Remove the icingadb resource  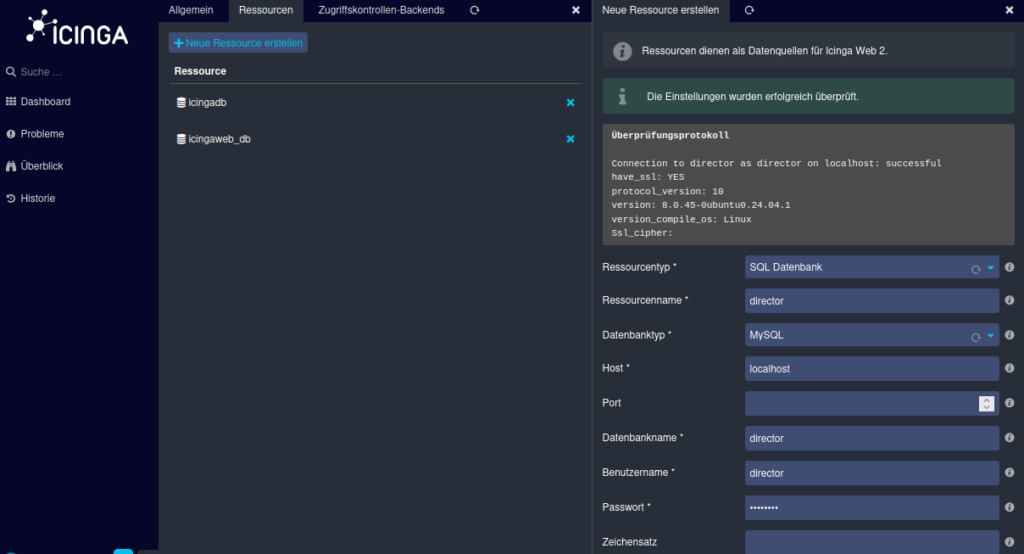point(570,103)
